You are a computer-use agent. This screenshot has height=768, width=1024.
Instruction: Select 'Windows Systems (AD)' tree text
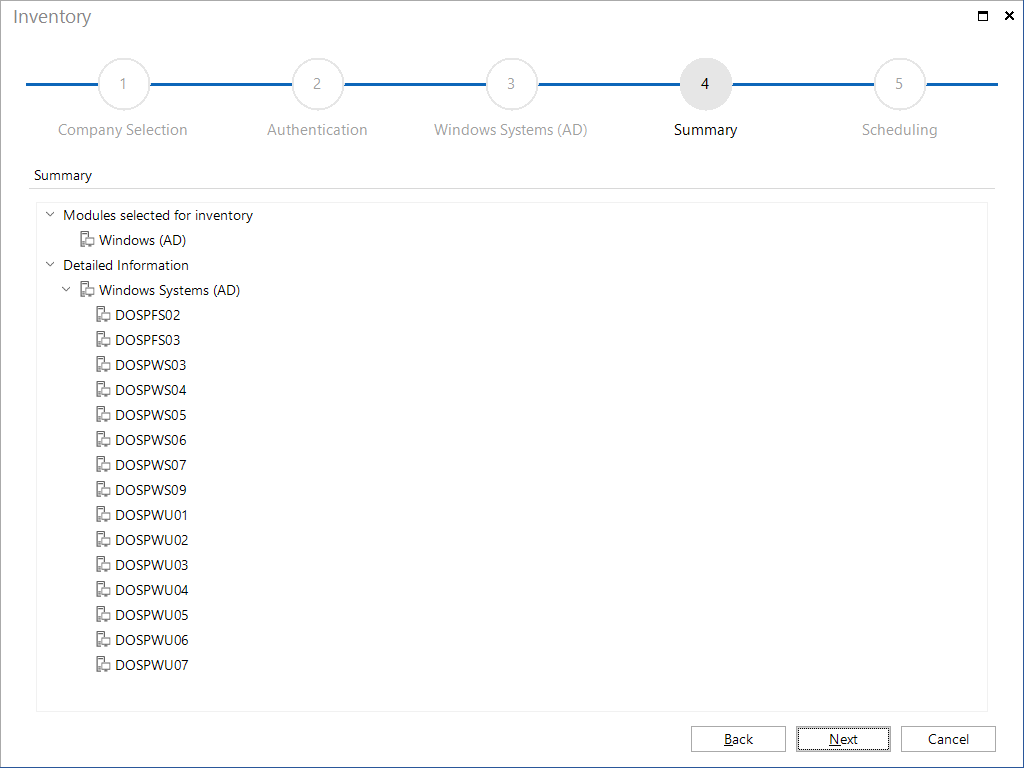point(170,290)
